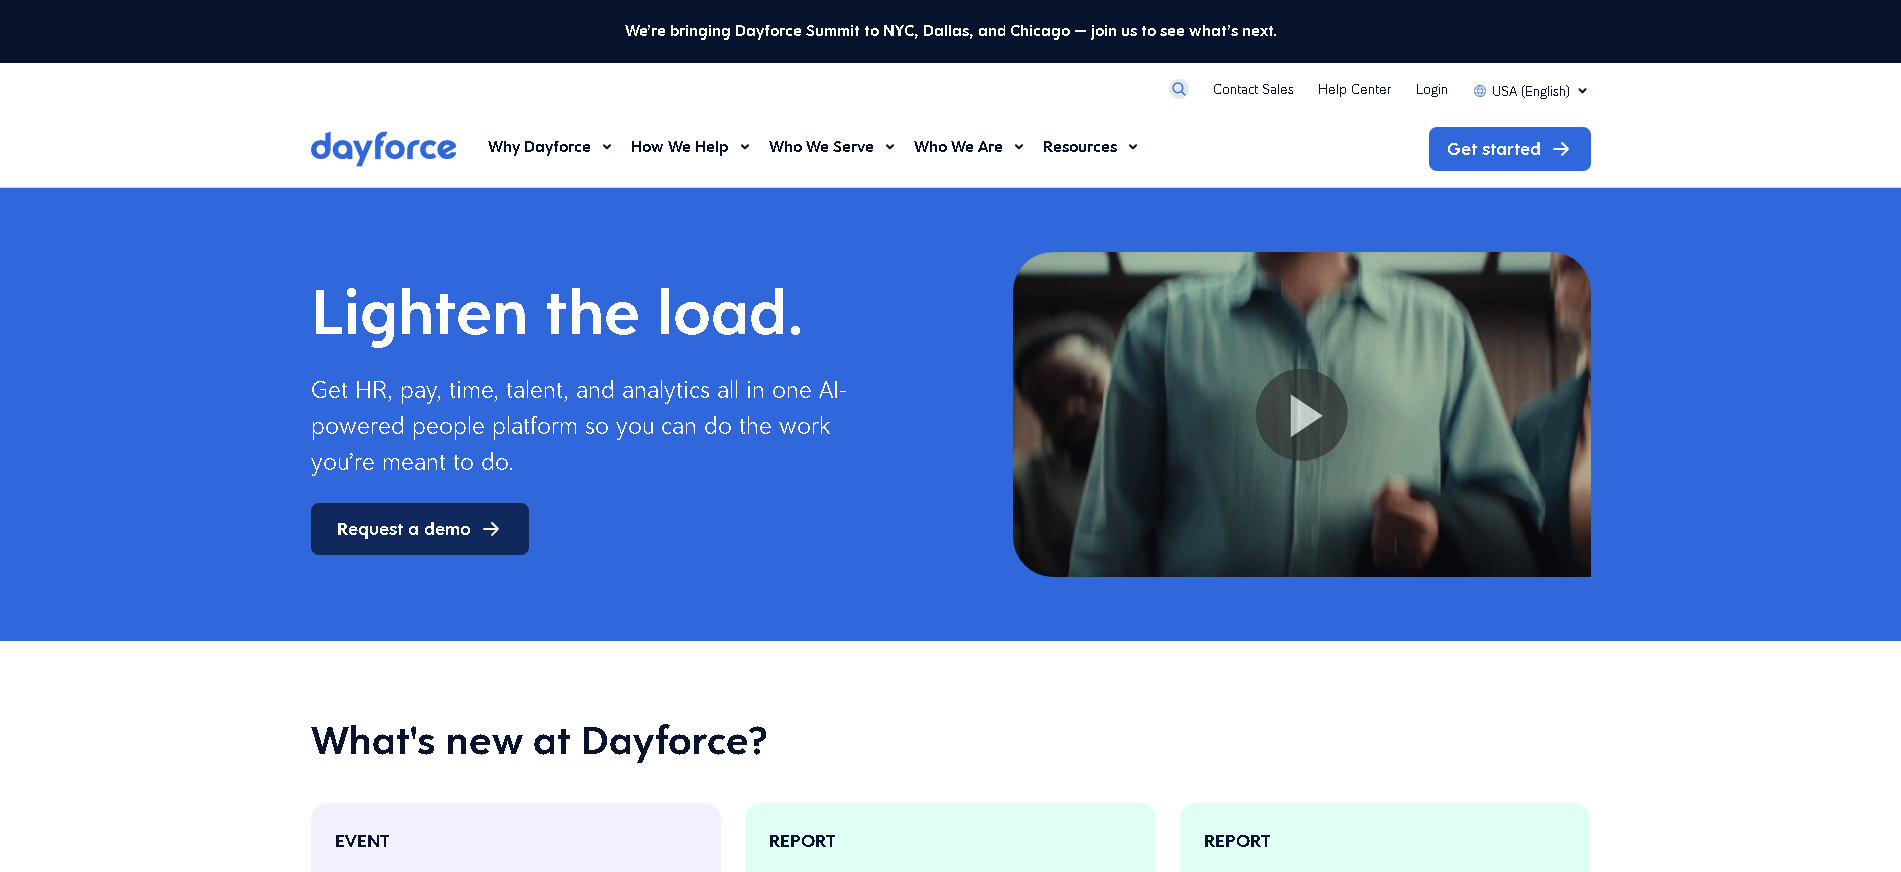Screen dimensions: 1901x872
Task: Click the Contact Sales link
Action: [x=1253, y=90]
